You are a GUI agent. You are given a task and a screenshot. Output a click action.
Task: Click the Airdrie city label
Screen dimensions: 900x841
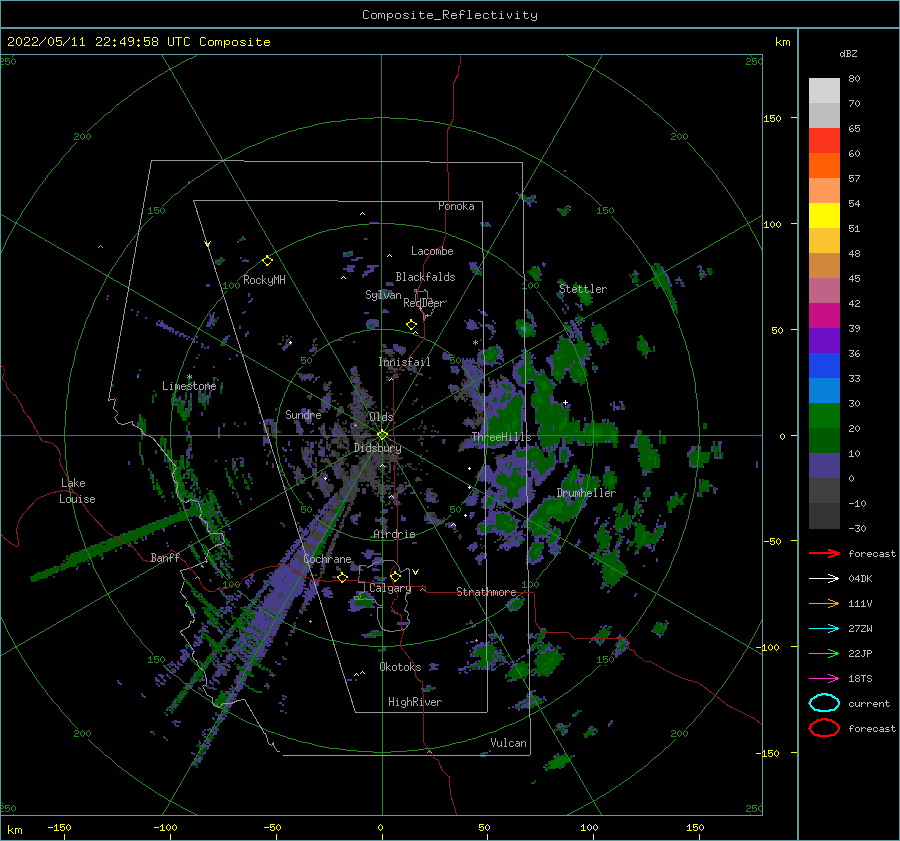394,534
